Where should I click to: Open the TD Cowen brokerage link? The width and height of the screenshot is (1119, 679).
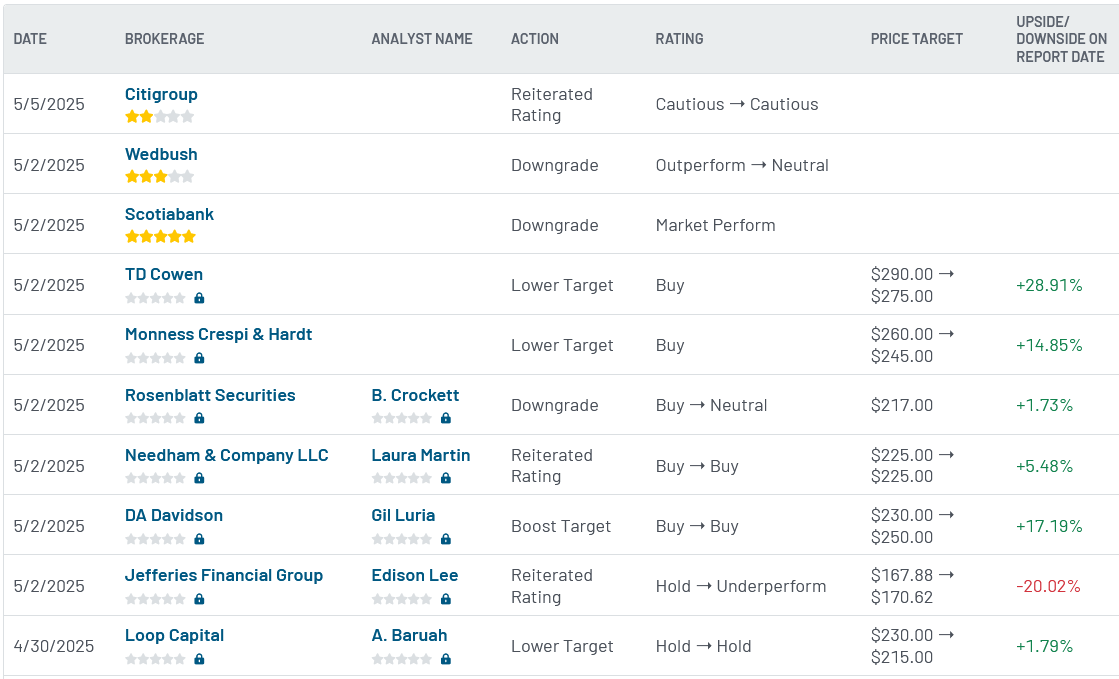(x=163, y=274)
